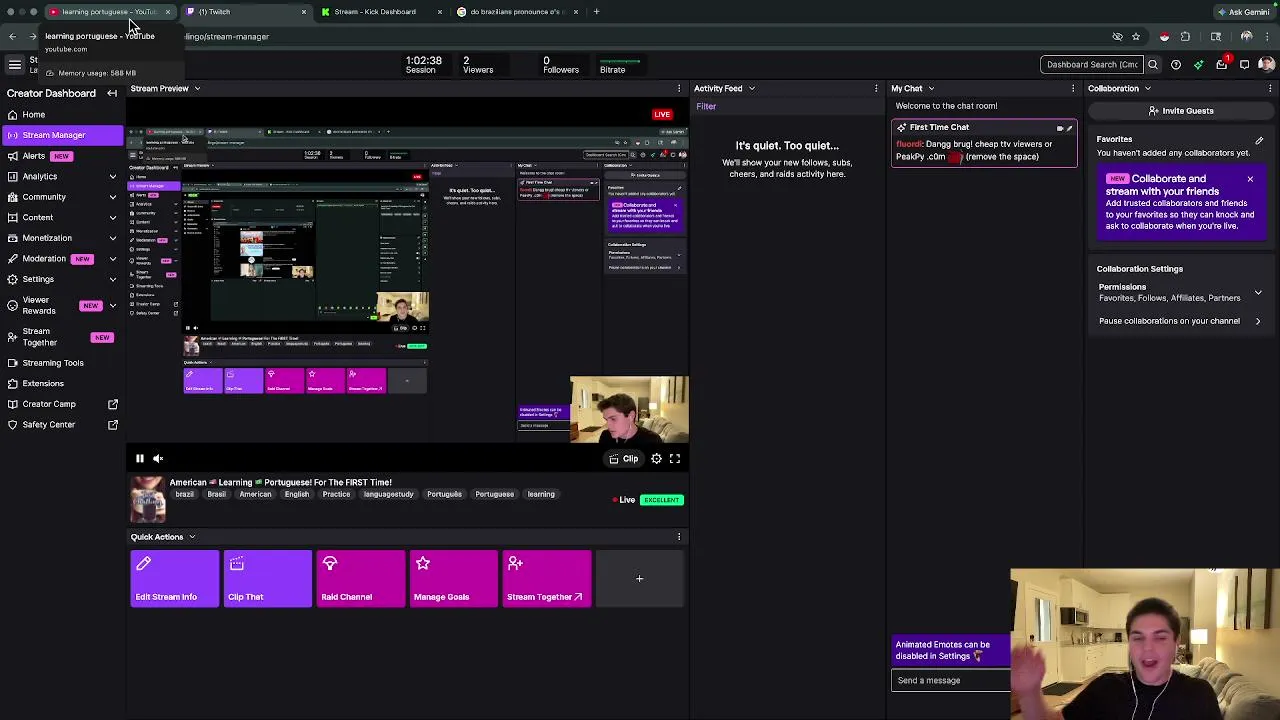Open the help question mark icon

point(1176,64)
